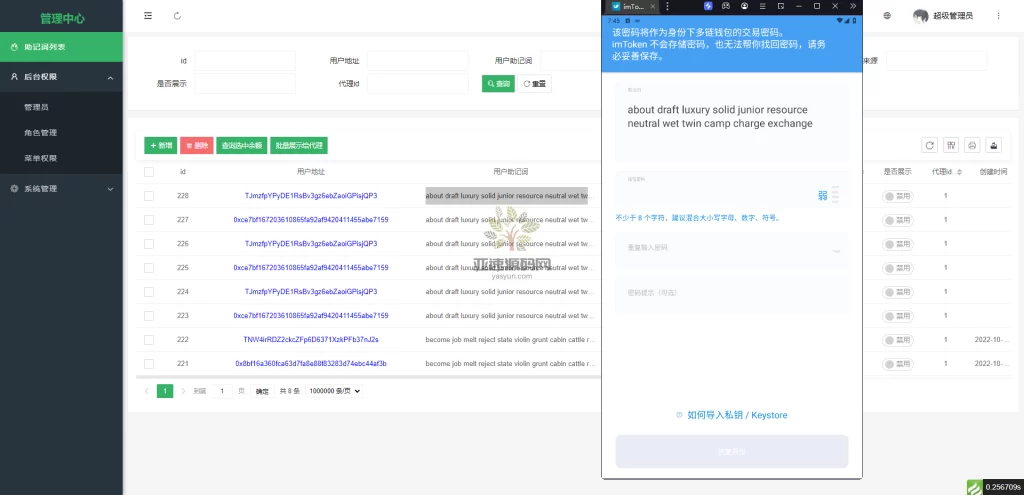Toggle the 禁用 switch for row 225
The width and height of the screenshot is (1024, 495).
897,268
